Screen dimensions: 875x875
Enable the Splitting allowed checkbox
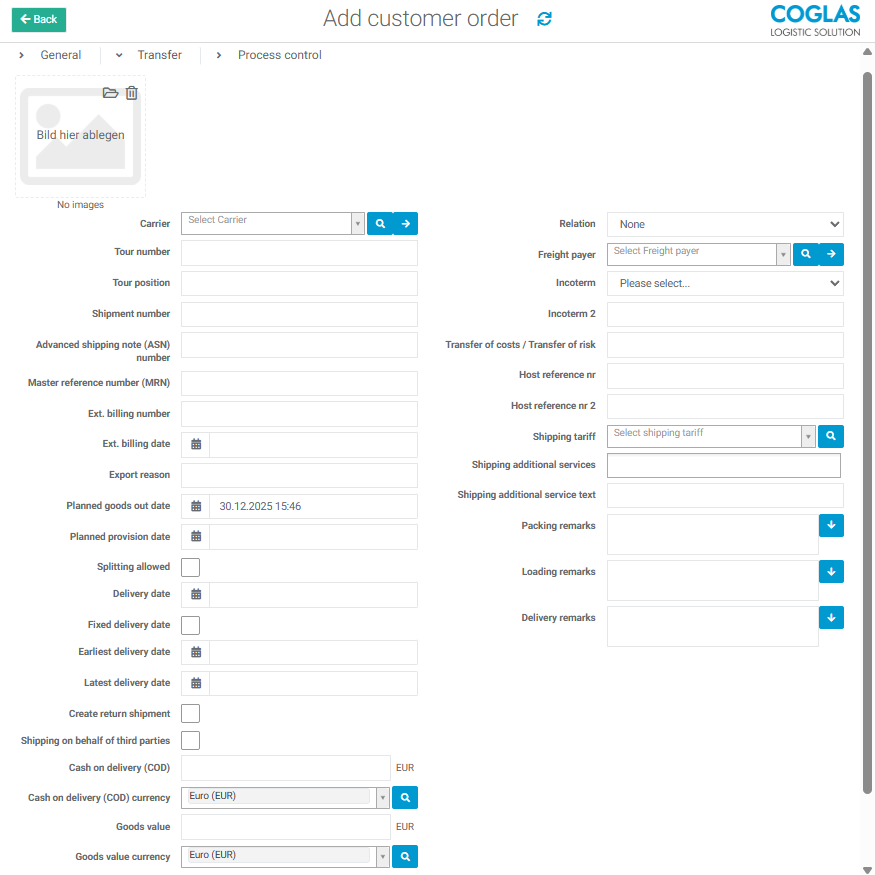(190, 567)
